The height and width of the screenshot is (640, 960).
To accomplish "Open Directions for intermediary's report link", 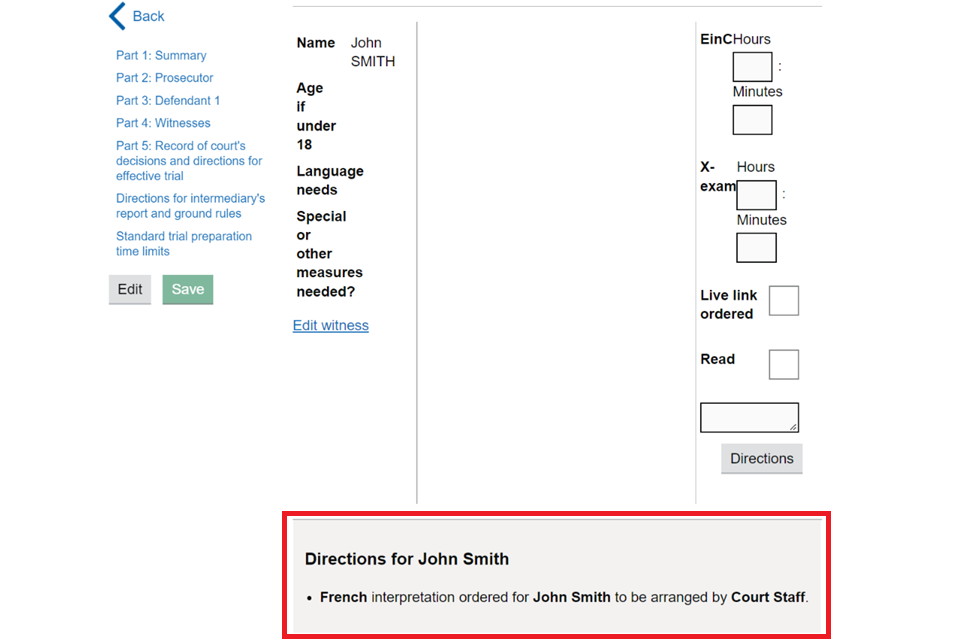I will pos(190,206).
